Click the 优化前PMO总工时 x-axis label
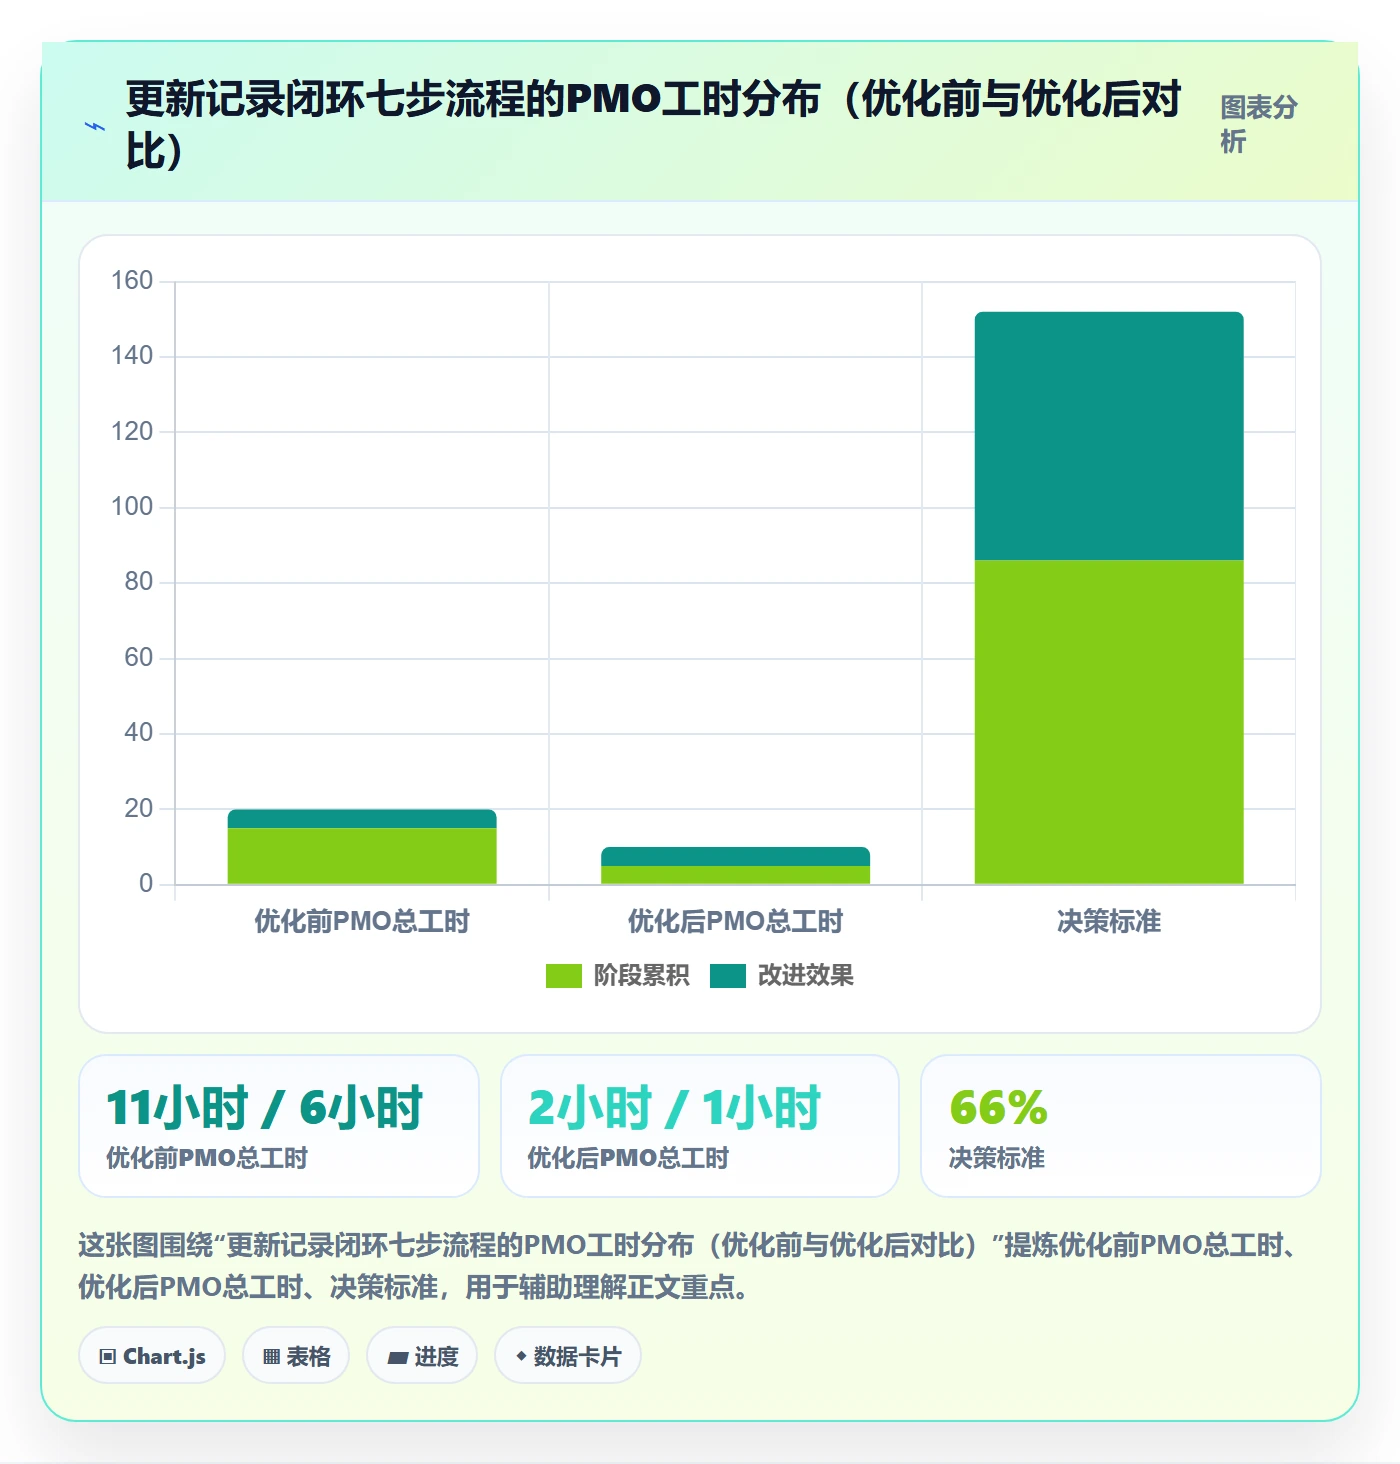Screen dimensions: 1400x1464 click(x=362, y=921)
